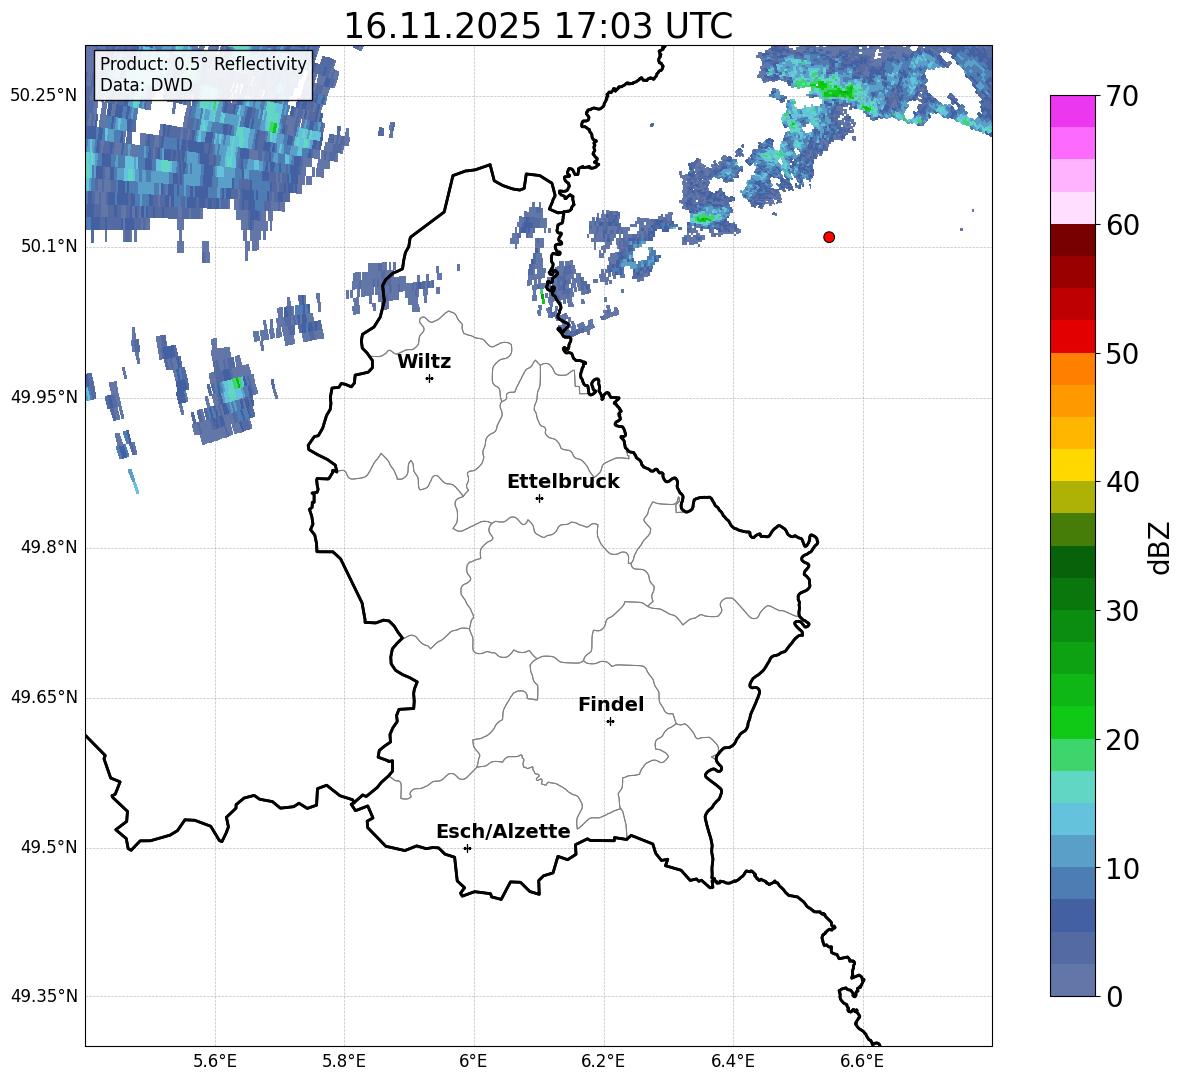This screenshot has width=1184, height=1081.
Task: Click the 5.8°E longitude label
Action: (x=344, y=1061)
